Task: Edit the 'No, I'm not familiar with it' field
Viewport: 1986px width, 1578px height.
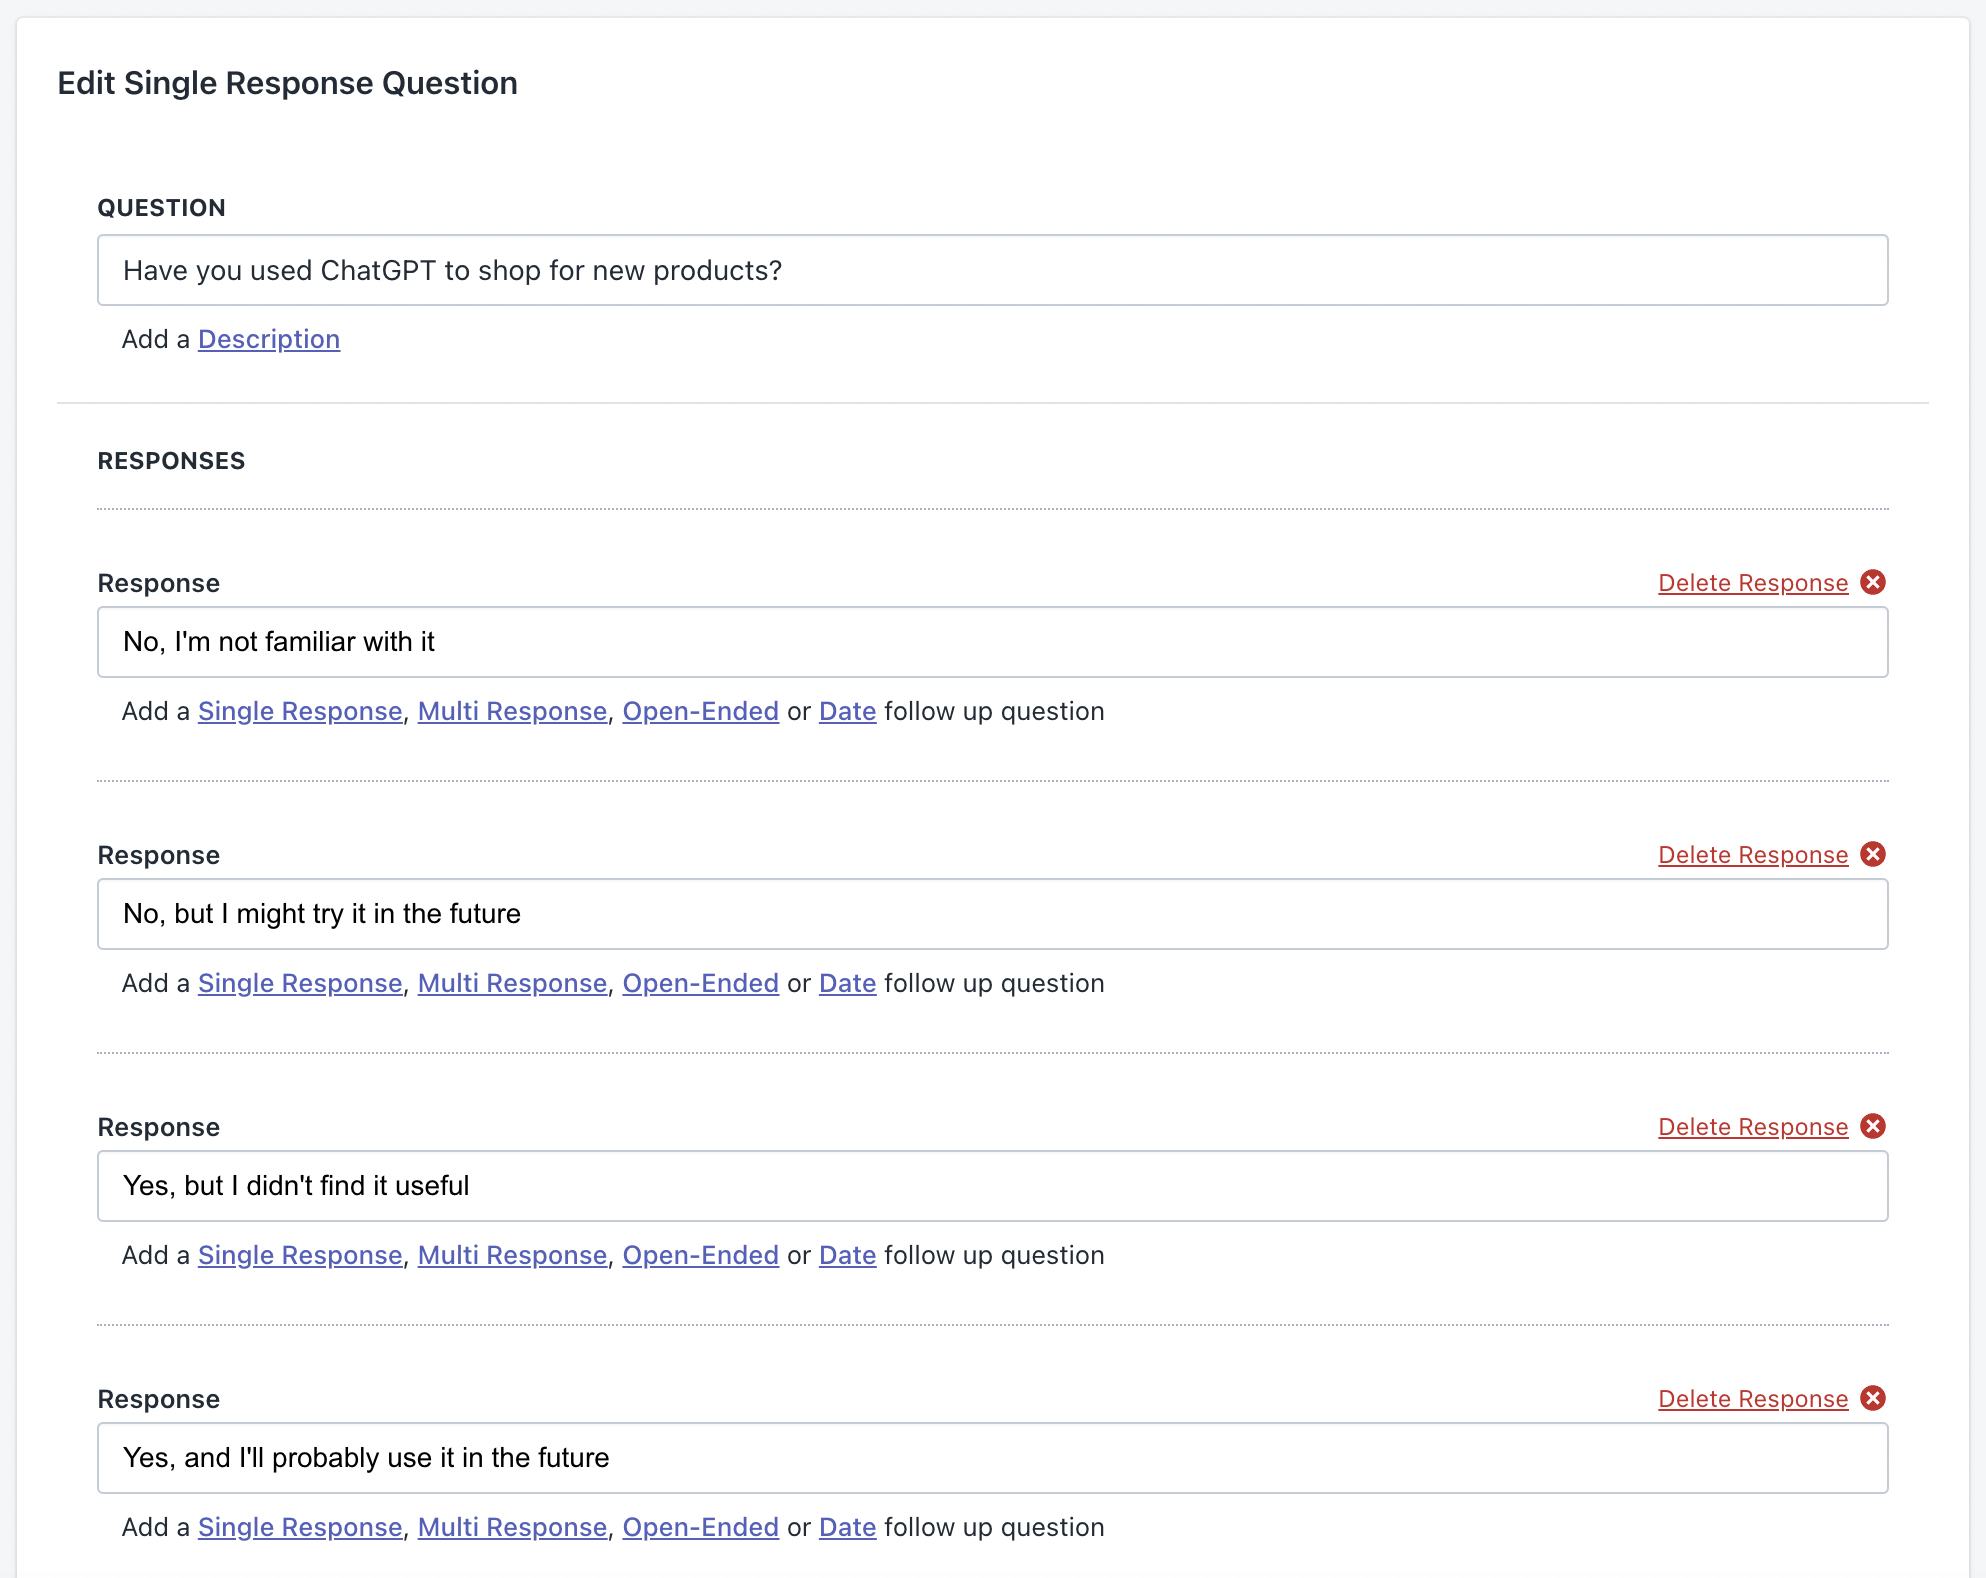Action: (992, 642)
